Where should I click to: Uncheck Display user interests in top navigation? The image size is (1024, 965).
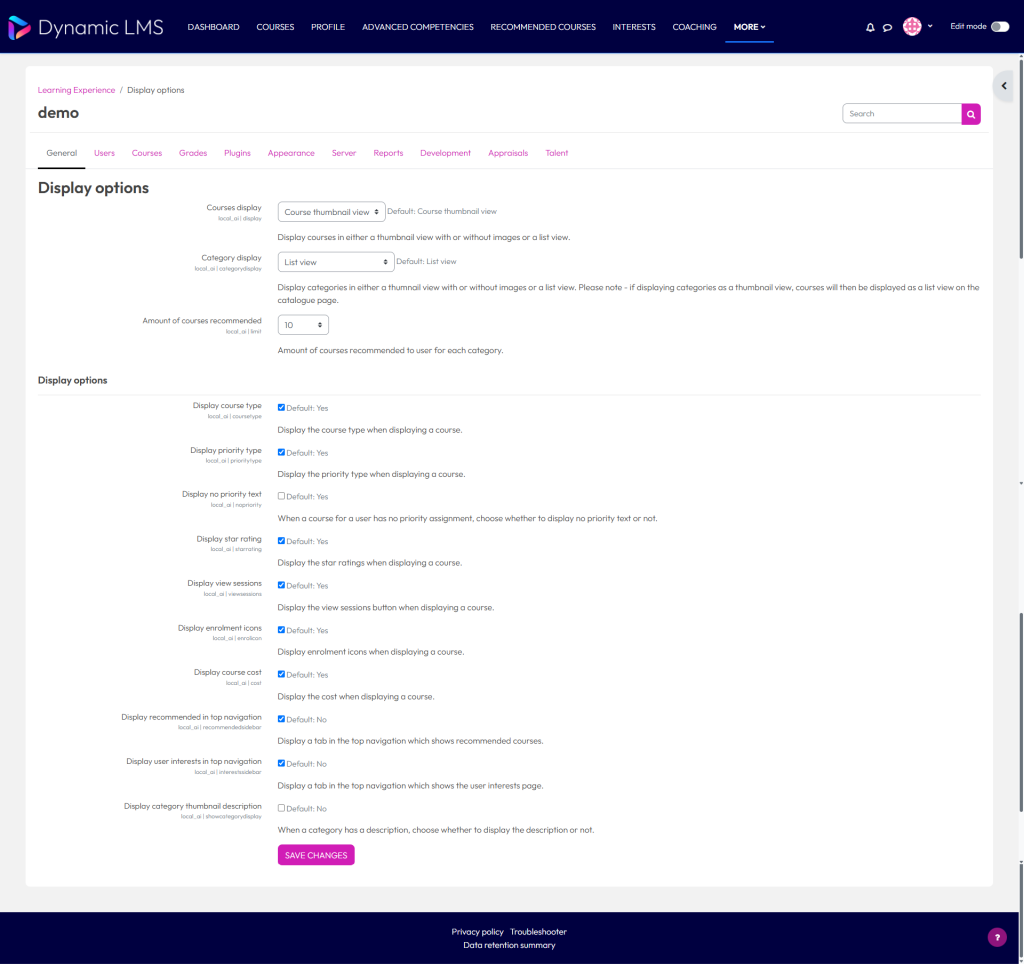pos(281,763)
